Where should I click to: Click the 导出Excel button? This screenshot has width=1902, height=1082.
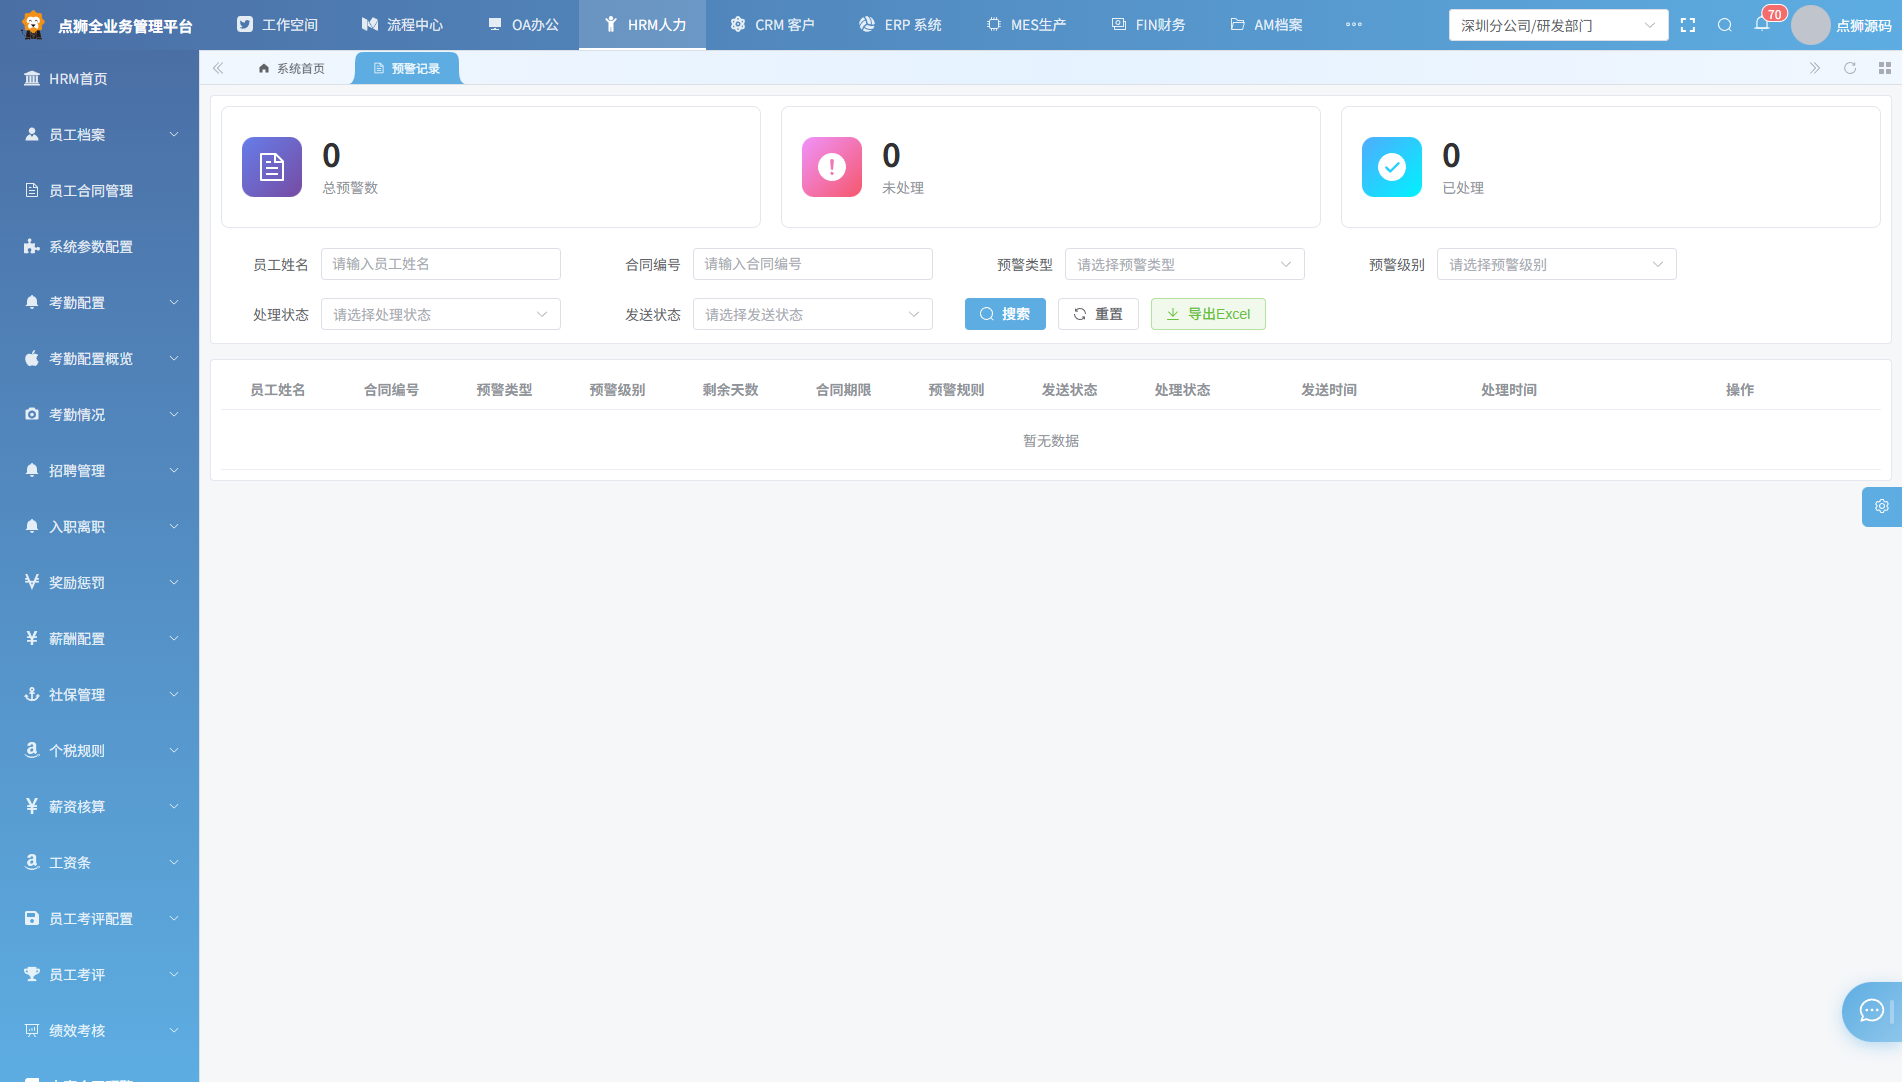coord(1208,314)
